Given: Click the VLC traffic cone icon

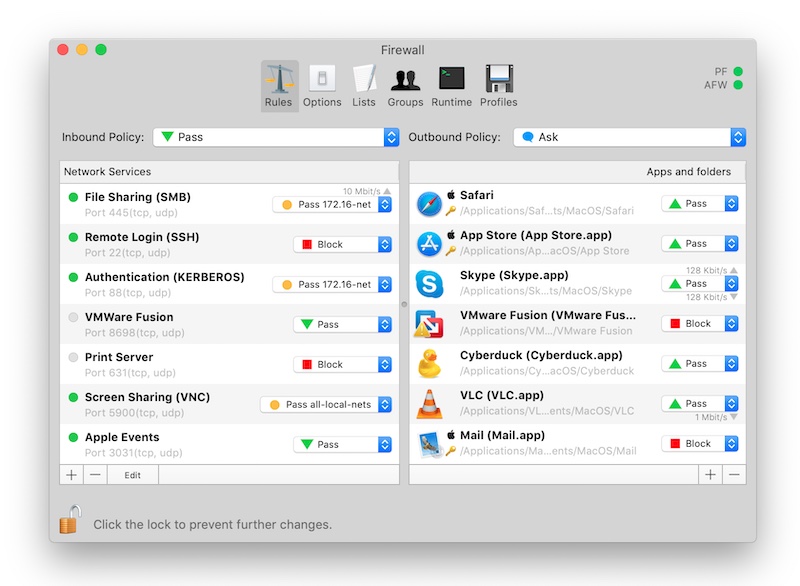Looking at the screenshot, I should coord(429,404).
